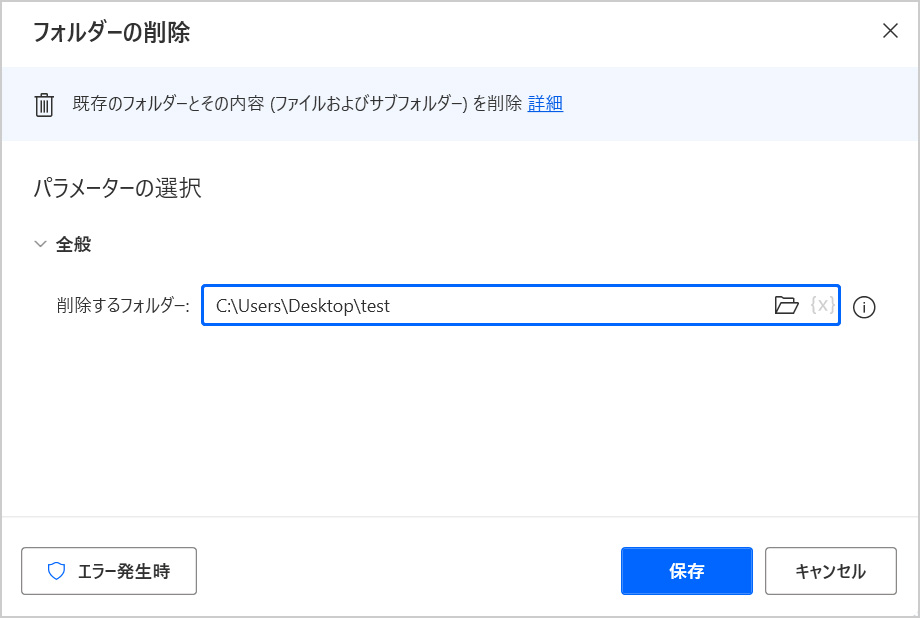Open the folder browse dialog icon
This screenshot has width=920, height=618.
(787, 306)
